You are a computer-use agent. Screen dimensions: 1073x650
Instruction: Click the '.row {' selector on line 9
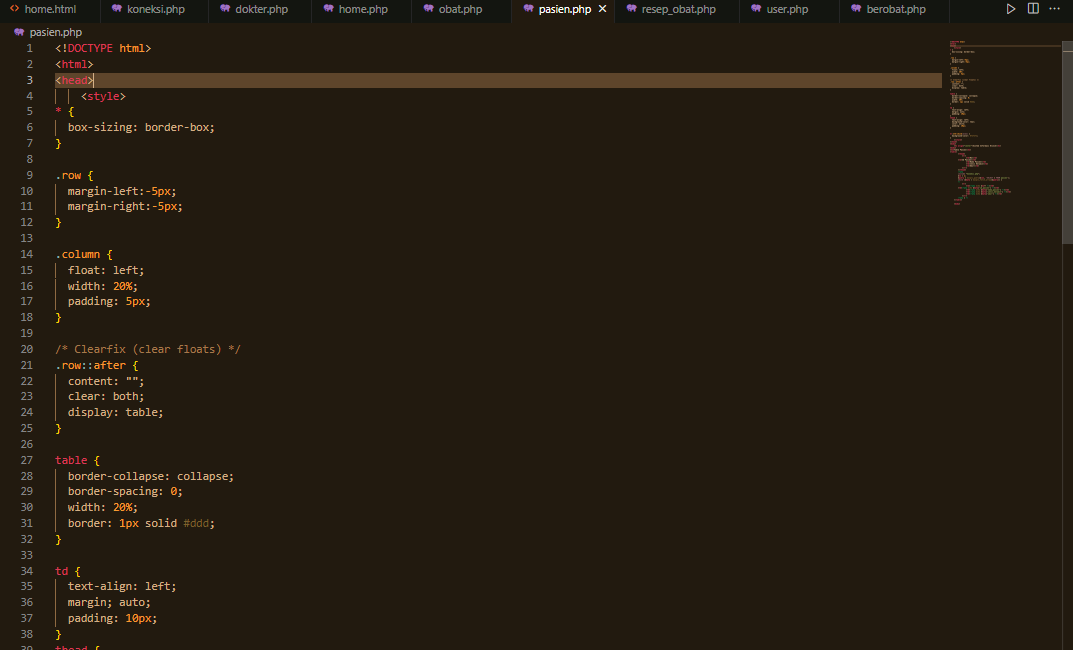click(74, 175)
